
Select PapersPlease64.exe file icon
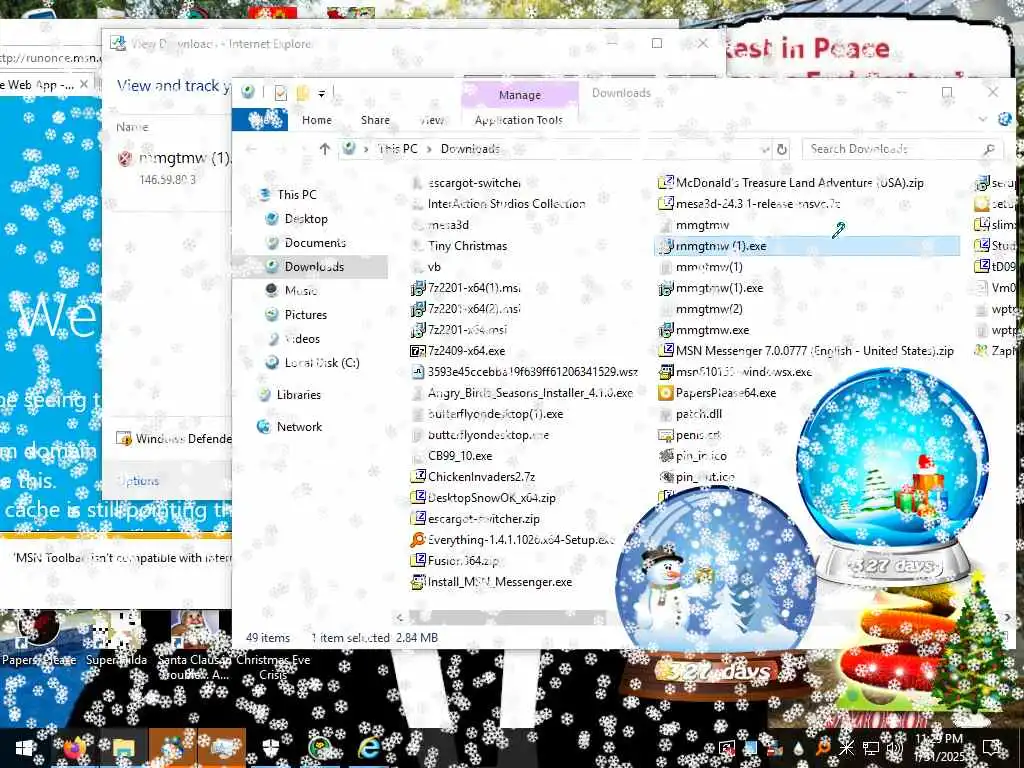(665, 393)
